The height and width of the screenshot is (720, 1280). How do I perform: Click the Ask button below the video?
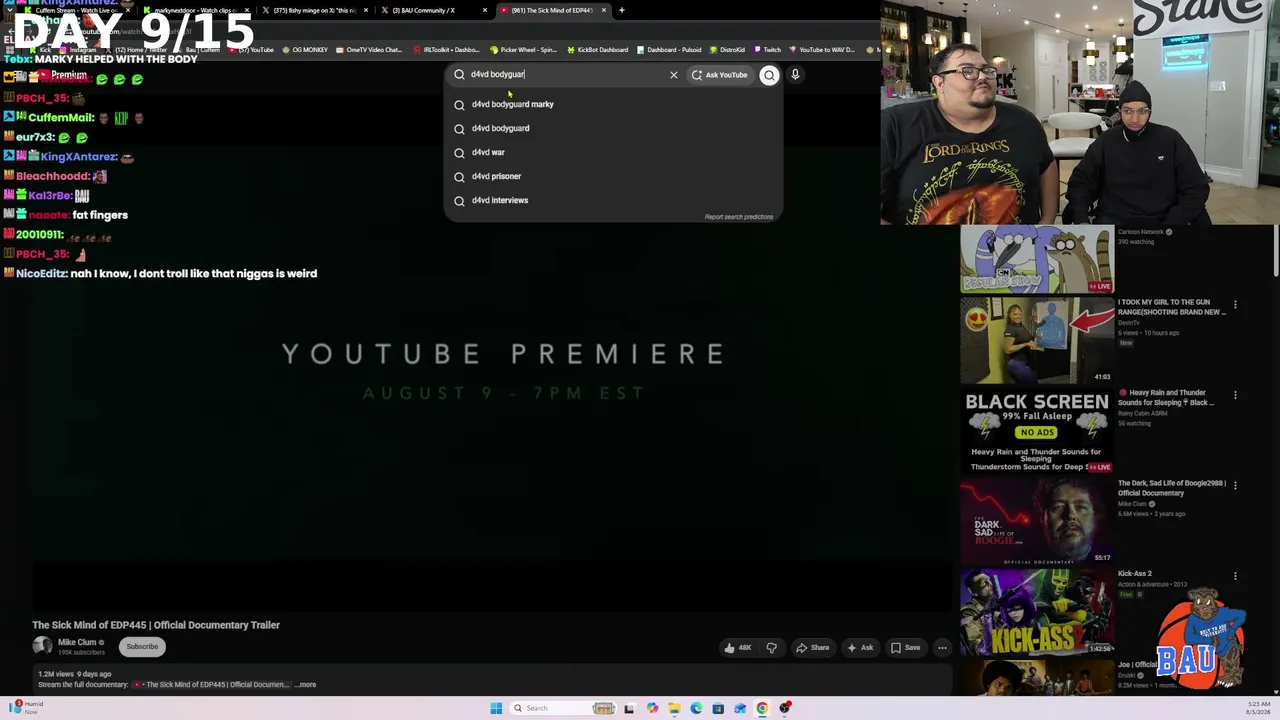860,648
